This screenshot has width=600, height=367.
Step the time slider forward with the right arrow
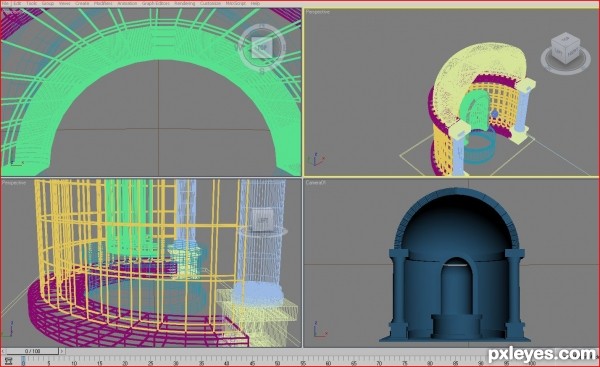62,351
